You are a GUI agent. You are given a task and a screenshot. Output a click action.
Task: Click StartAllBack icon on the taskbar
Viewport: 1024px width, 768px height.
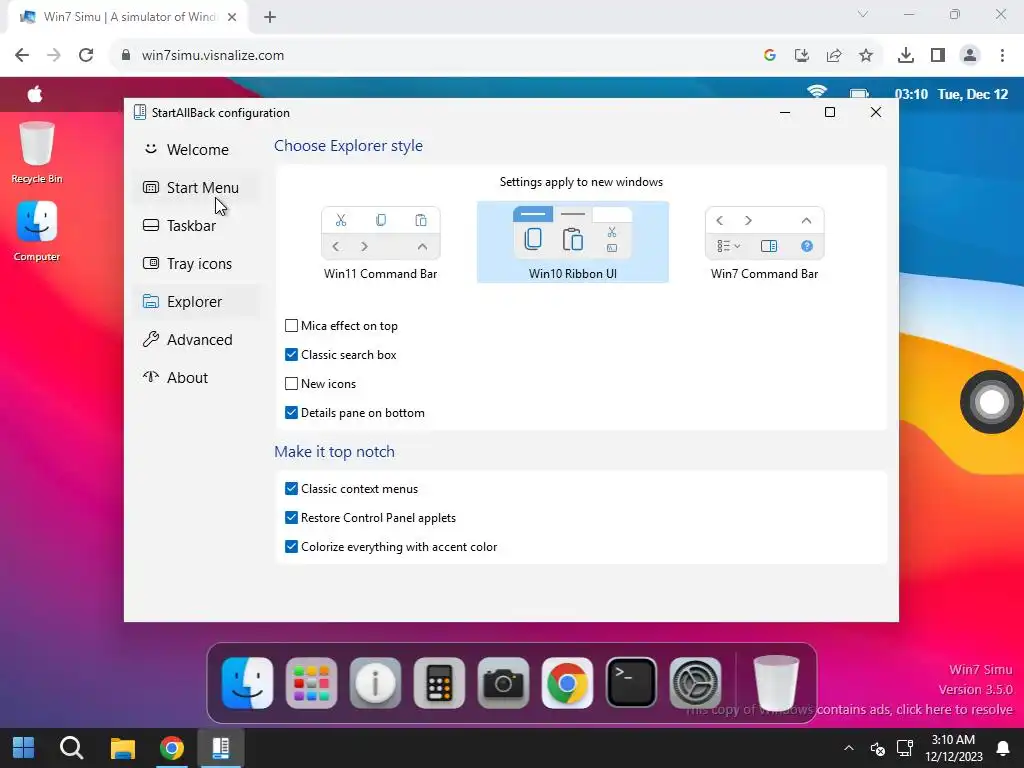pos(221,748)
